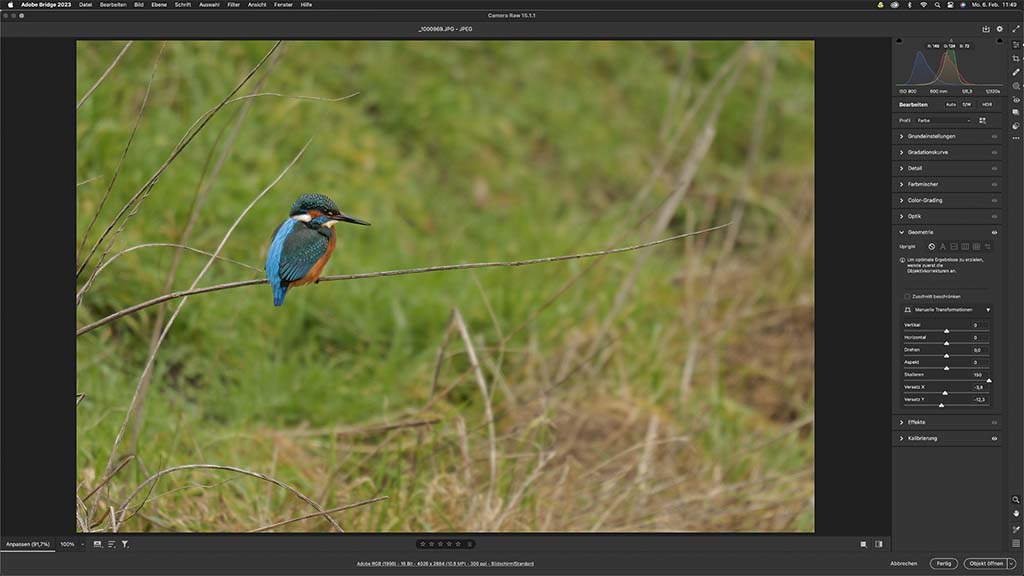Toggle visibility eye for Grundeinstellungen
This screenshot has width=1024, height=576.
coord(994,136)
